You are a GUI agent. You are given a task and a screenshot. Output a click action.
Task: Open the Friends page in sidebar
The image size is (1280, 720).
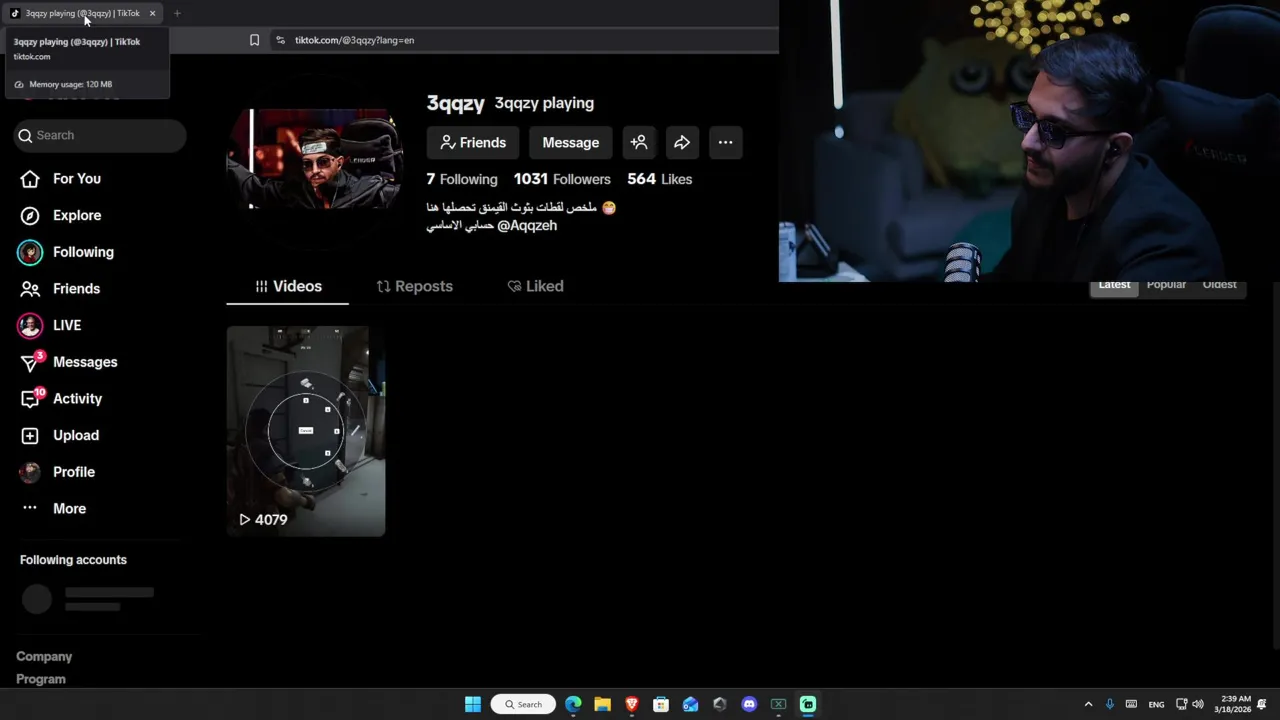(x=61, y=289)
